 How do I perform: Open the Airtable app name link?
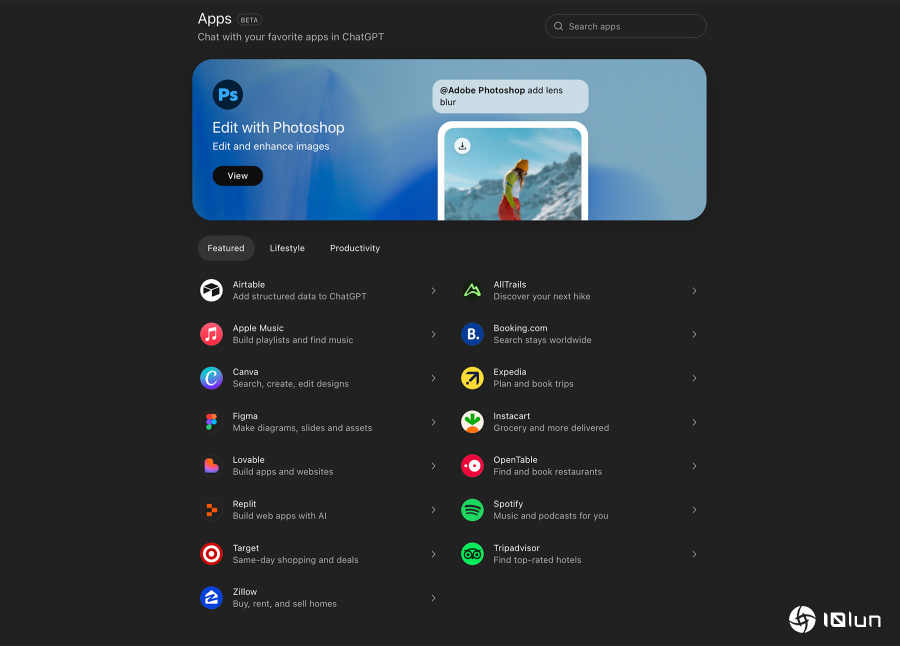(x=249, y=284)
